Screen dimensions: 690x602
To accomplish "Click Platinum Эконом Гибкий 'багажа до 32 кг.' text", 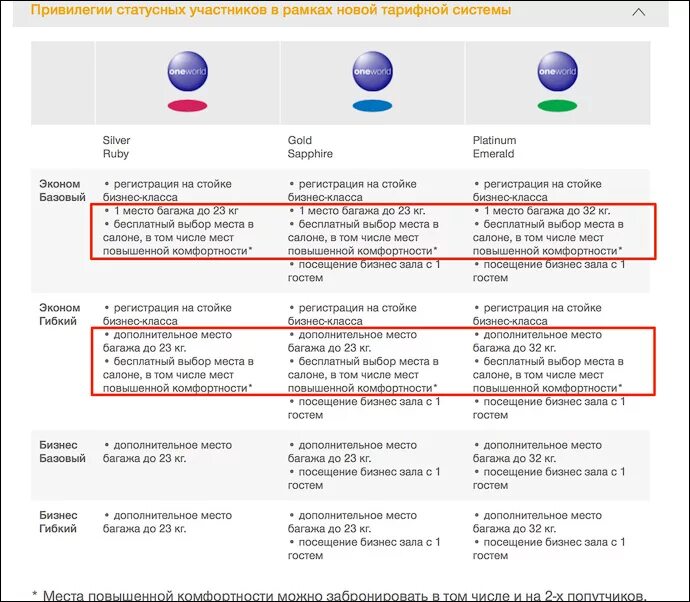I will pyautogui.click(x=514, y=348).
